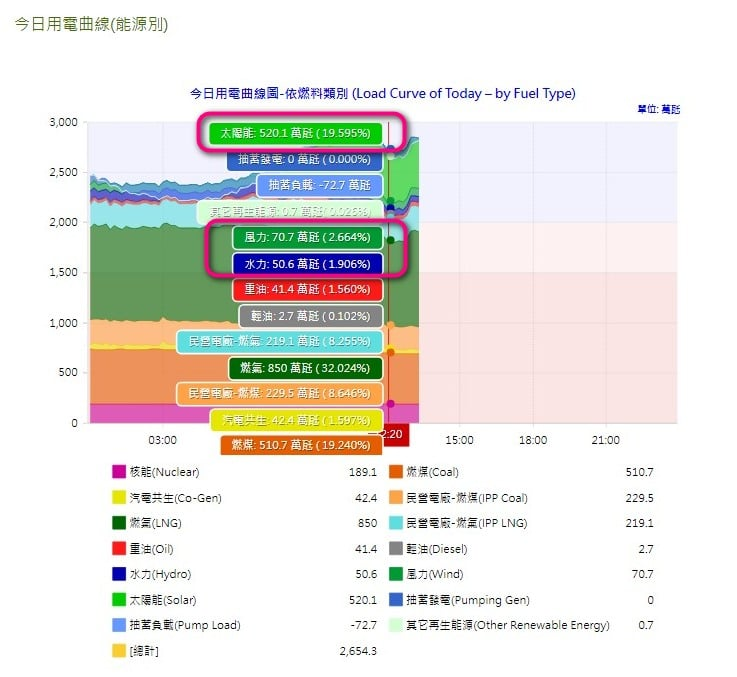Click the orange Coal legend color square

(396, 472)
